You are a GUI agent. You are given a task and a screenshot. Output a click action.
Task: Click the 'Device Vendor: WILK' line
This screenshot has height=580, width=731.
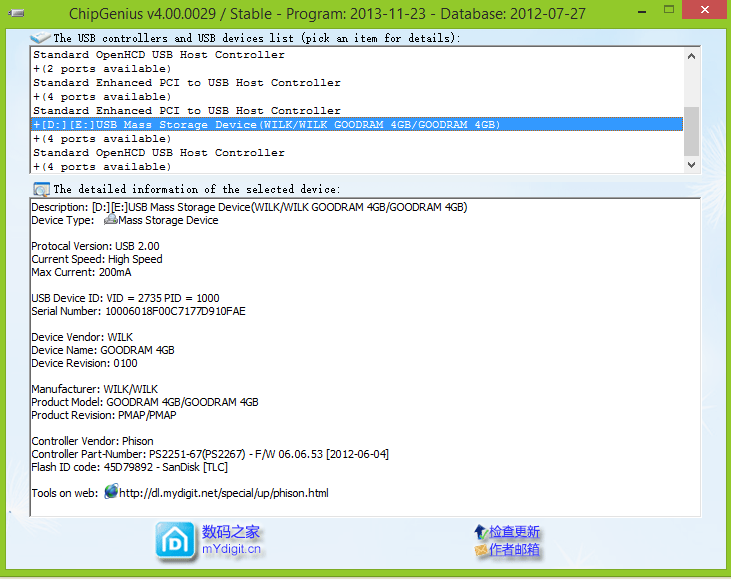coord(82,337)
